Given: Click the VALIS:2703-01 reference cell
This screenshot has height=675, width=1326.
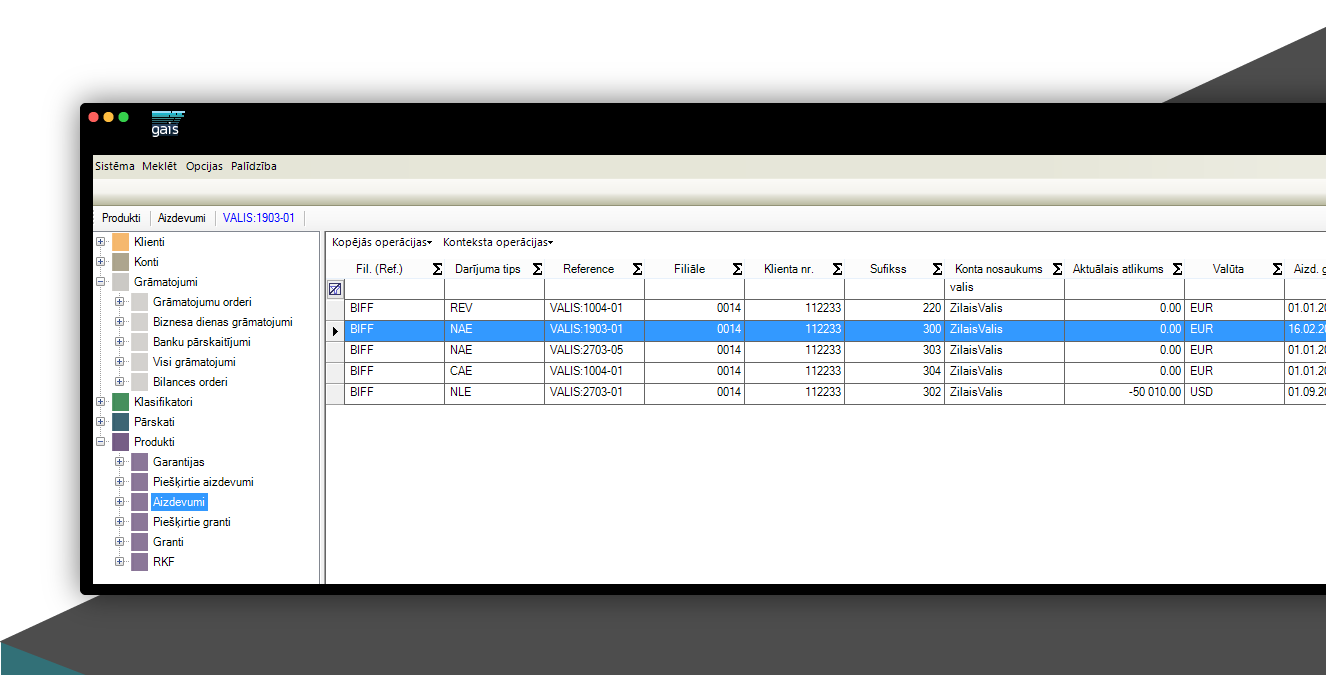Looking at the screenshot, I should 594,393.
